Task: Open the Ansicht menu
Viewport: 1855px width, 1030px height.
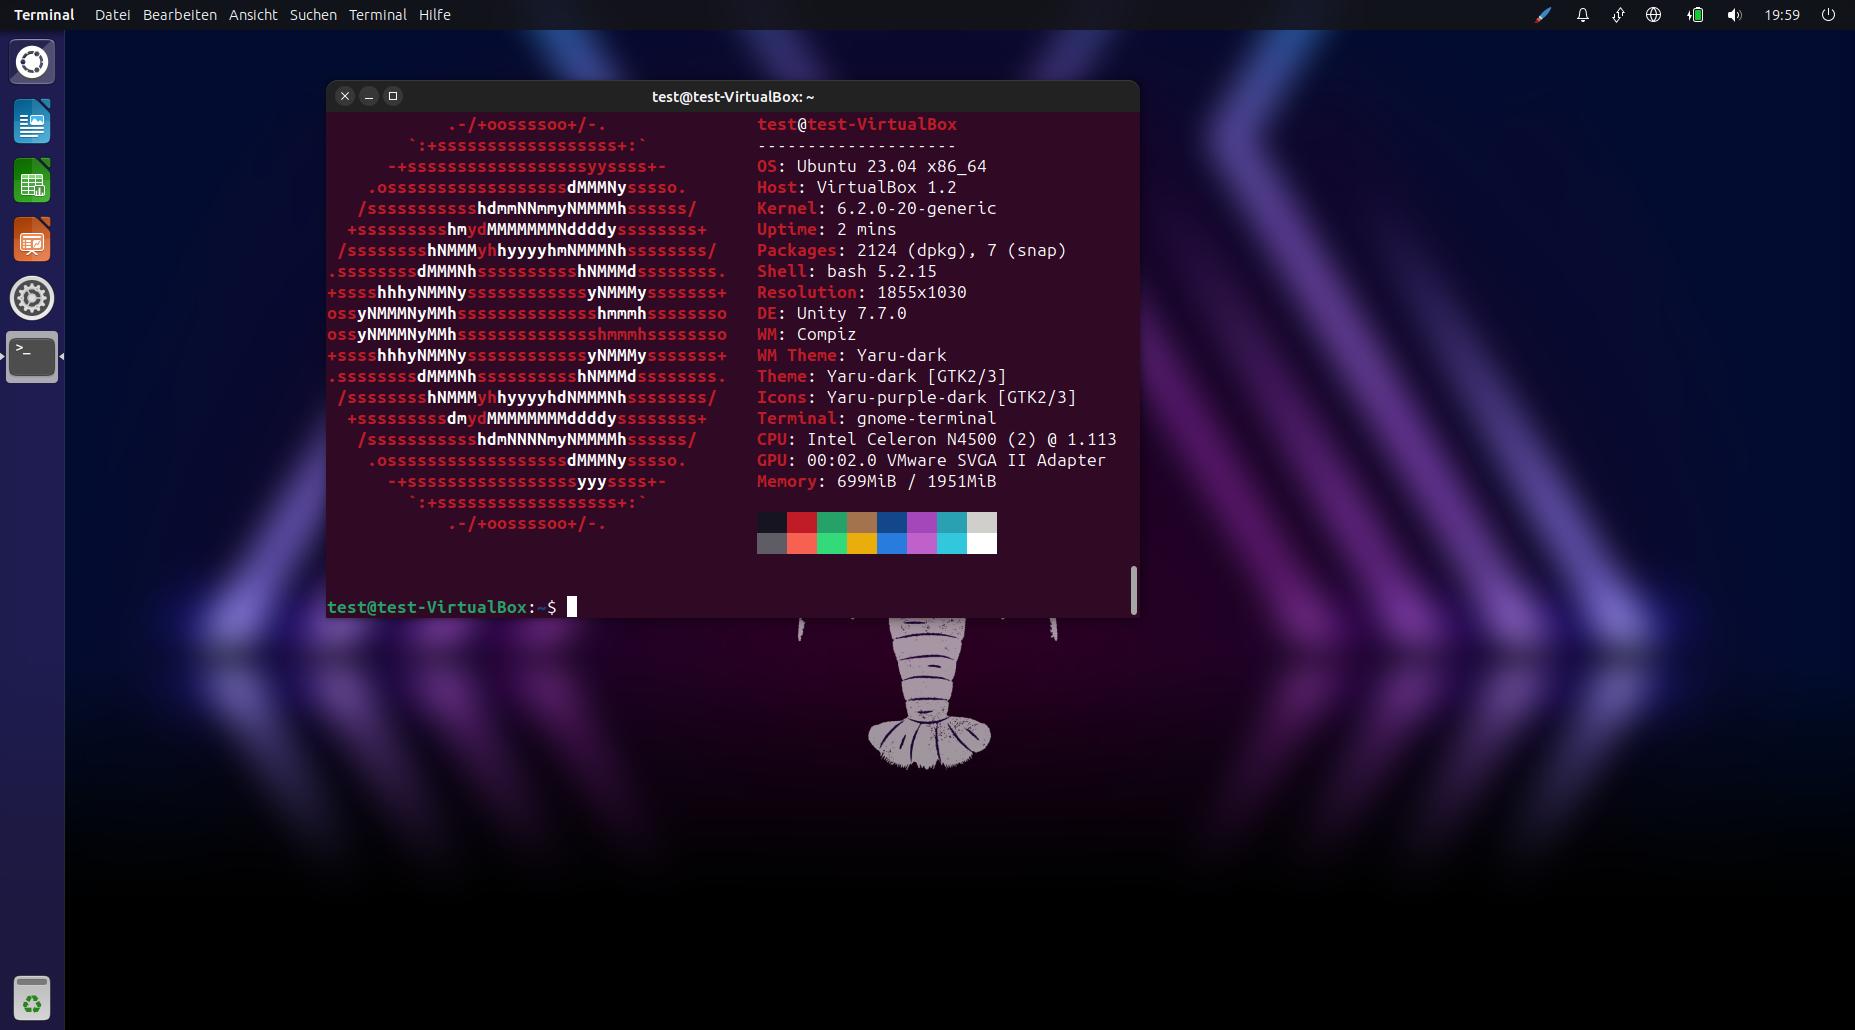Action: click(253, 15)
